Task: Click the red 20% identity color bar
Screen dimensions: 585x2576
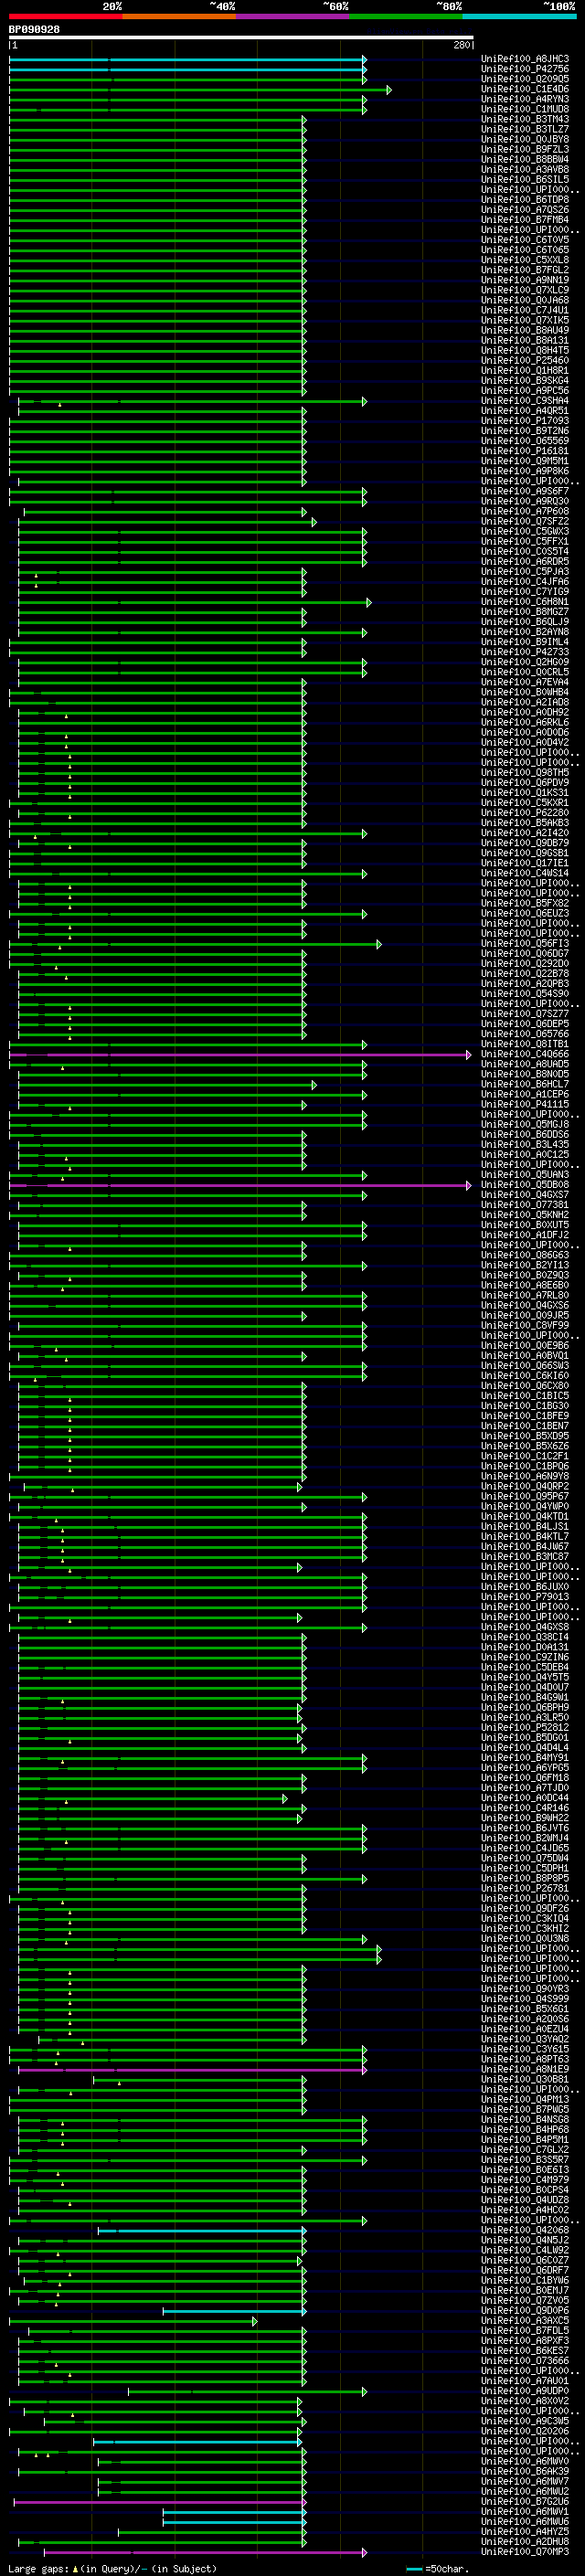Action: pyautogui.click(x=65, y=16)
